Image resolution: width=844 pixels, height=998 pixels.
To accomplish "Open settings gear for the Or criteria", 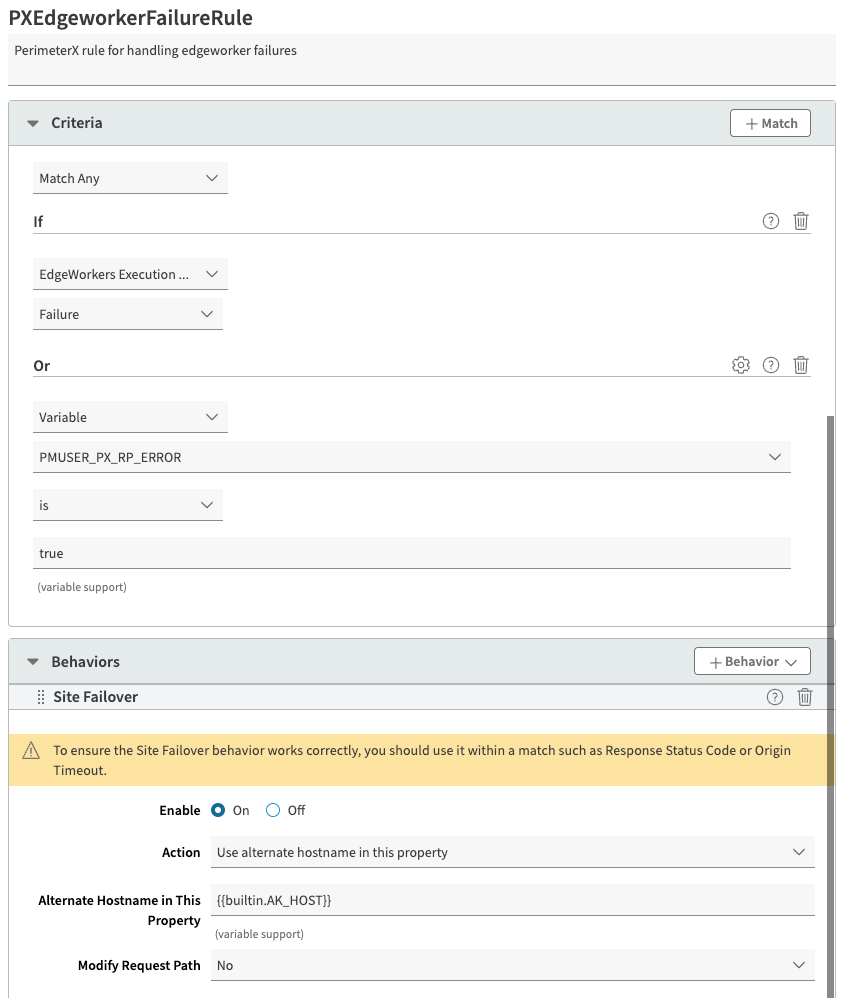I will [x=741, y=366].
